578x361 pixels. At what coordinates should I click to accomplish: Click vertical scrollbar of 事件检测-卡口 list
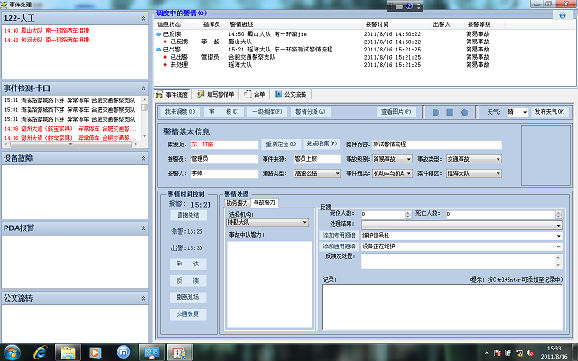[x=145, y=117]
